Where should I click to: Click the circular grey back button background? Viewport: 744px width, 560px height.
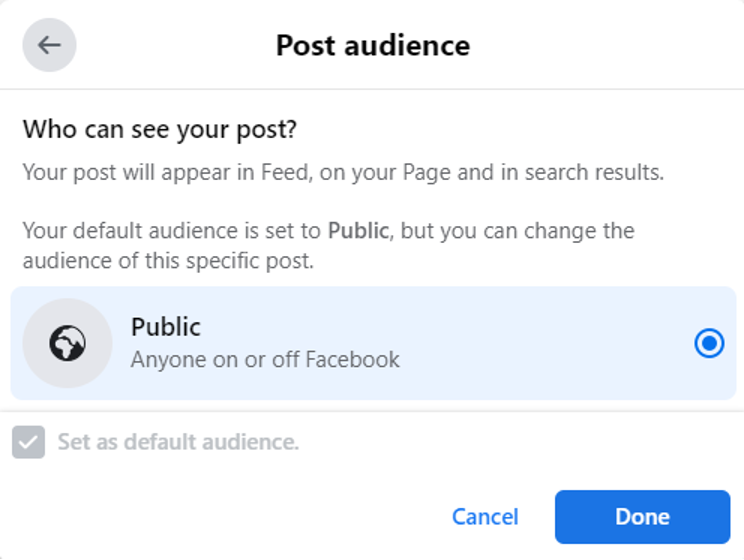49,45
